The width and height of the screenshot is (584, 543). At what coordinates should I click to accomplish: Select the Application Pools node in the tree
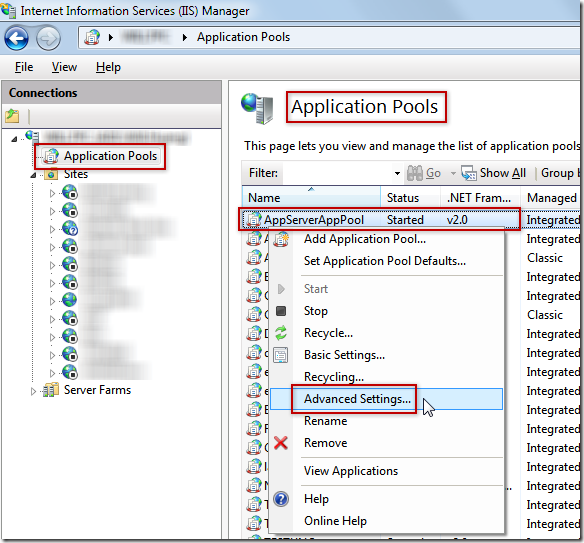pyautogui.click(x=110, y=156)
